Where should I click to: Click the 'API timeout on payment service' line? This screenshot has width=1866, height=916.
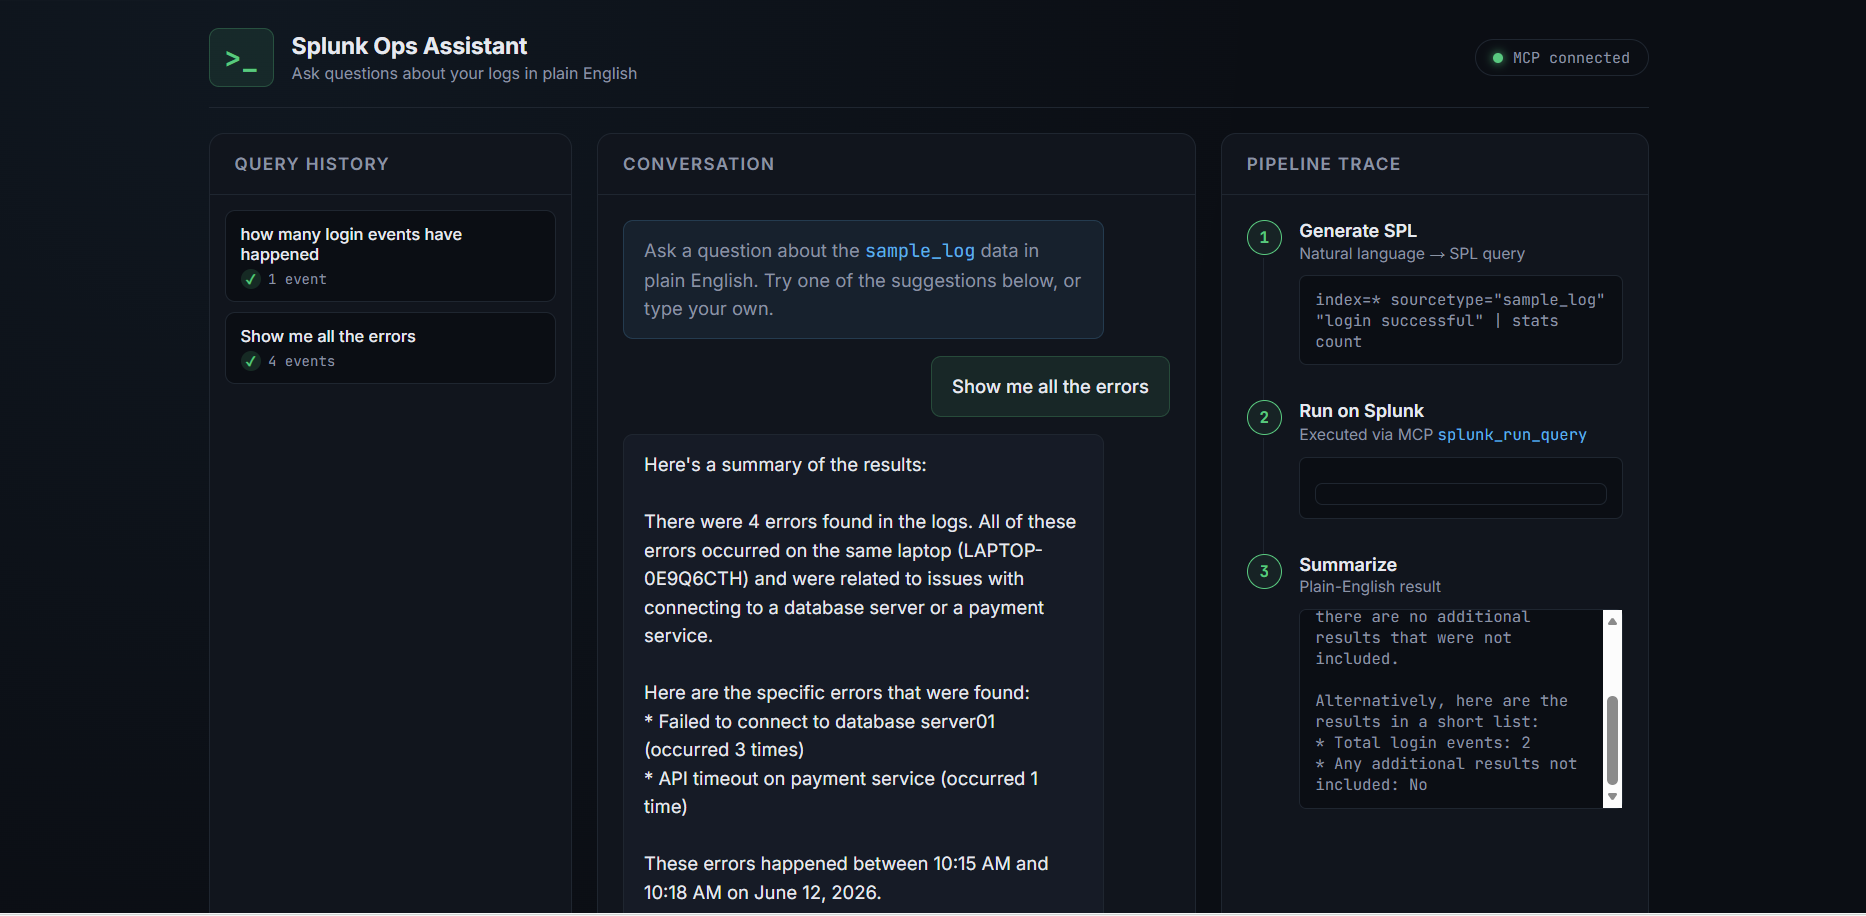841,793
